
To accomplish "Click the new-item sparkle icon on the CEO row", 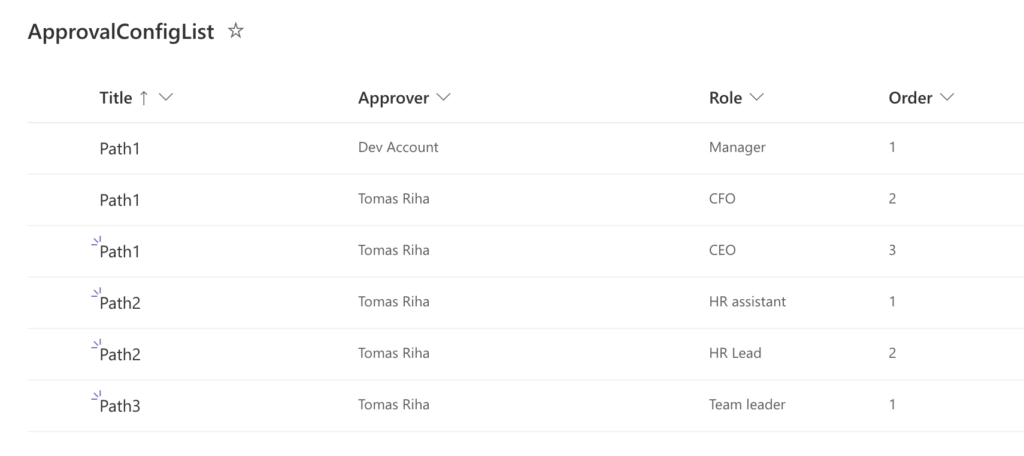I will click(x=96, y=241).
